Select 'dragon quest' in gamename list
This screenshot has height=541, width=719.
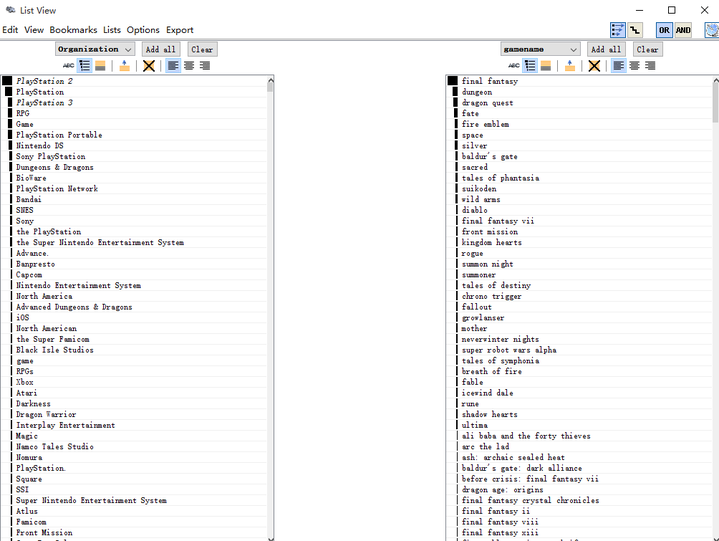[580, 103]
